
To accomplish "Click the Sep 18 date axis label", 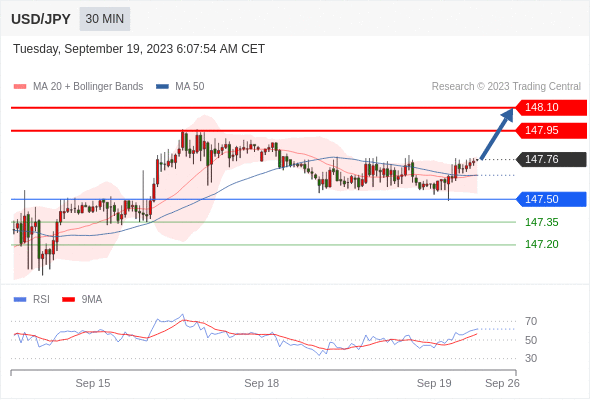I will (262, 383).
